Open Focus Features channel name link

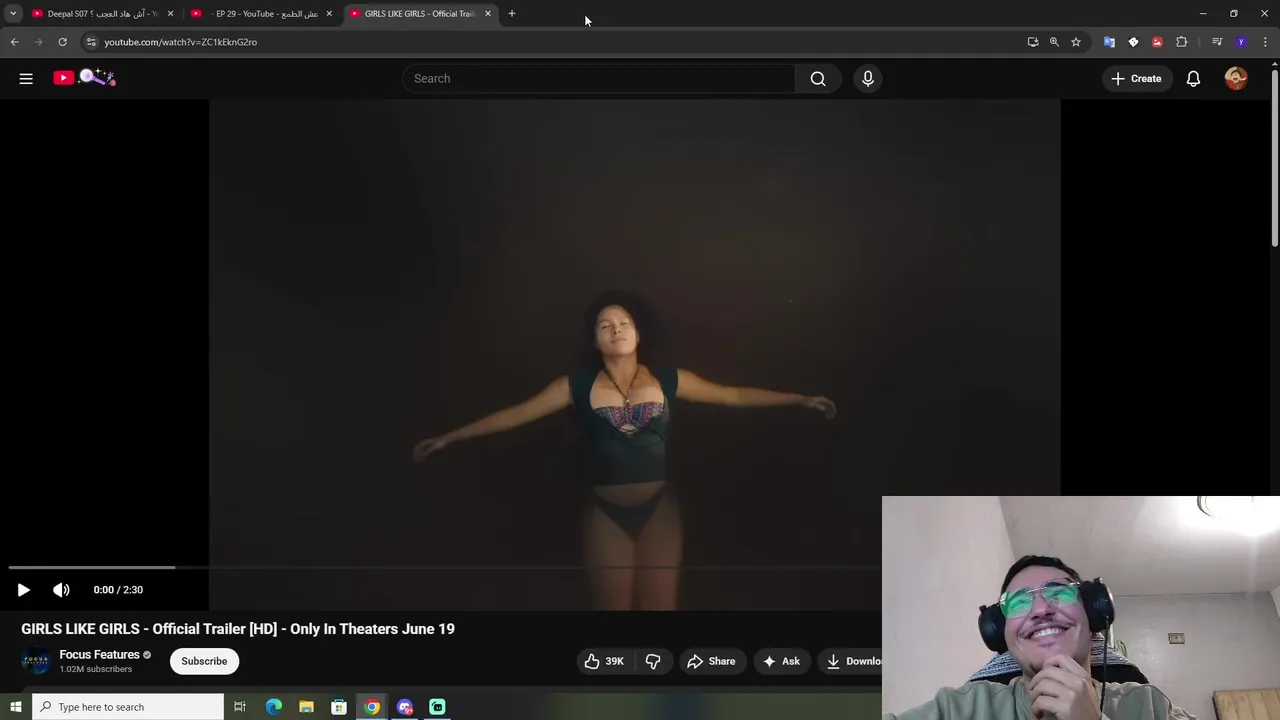[99, 655]
